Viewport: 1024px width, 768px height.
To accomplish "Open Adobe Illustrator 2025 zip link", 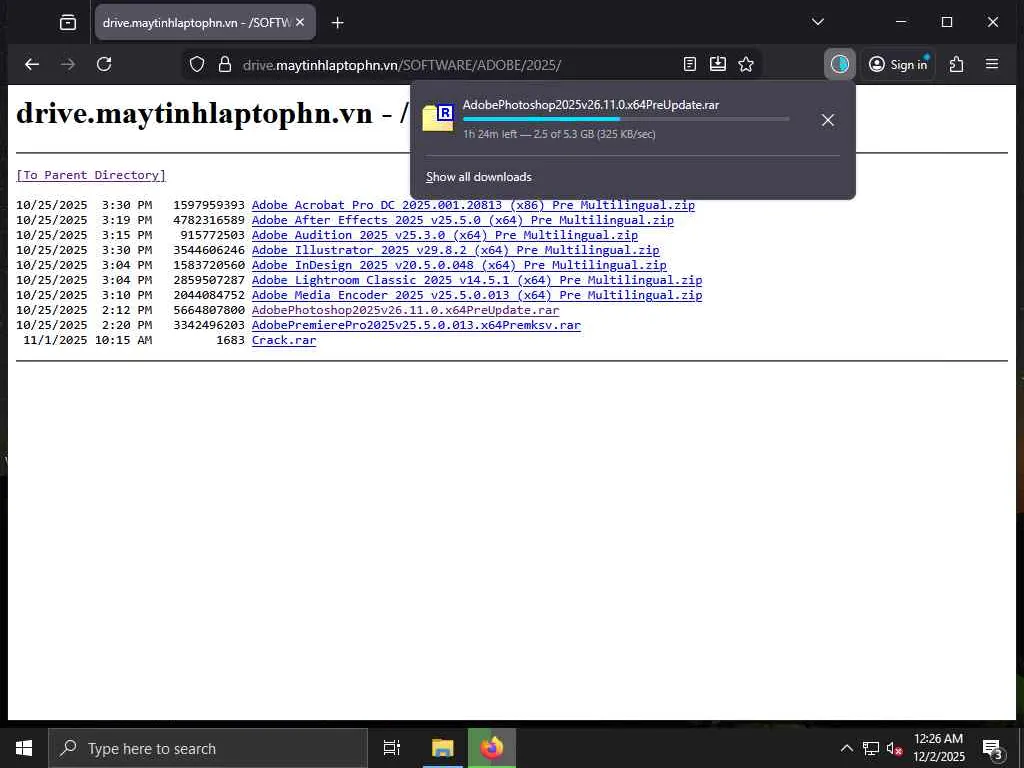I will (x=455, y=250).
